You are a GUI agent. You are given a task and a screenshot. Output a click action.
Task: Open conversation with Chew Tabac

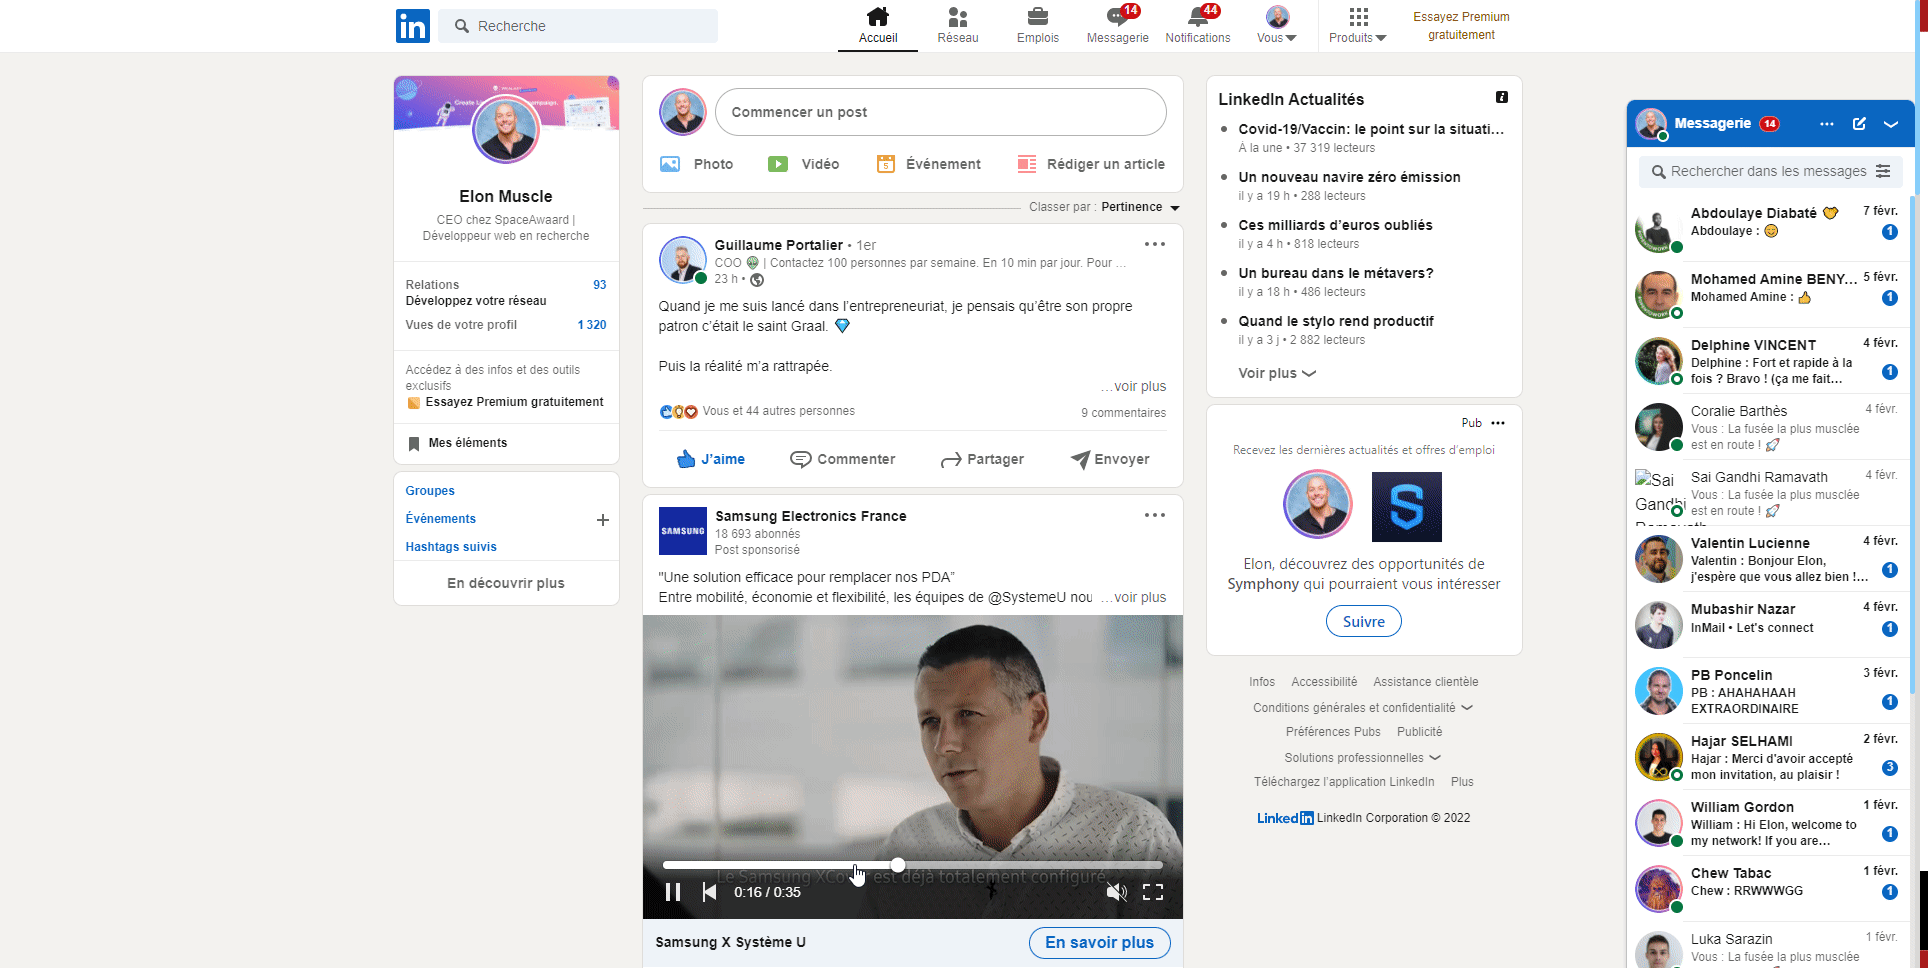[x=1768, y=888]
